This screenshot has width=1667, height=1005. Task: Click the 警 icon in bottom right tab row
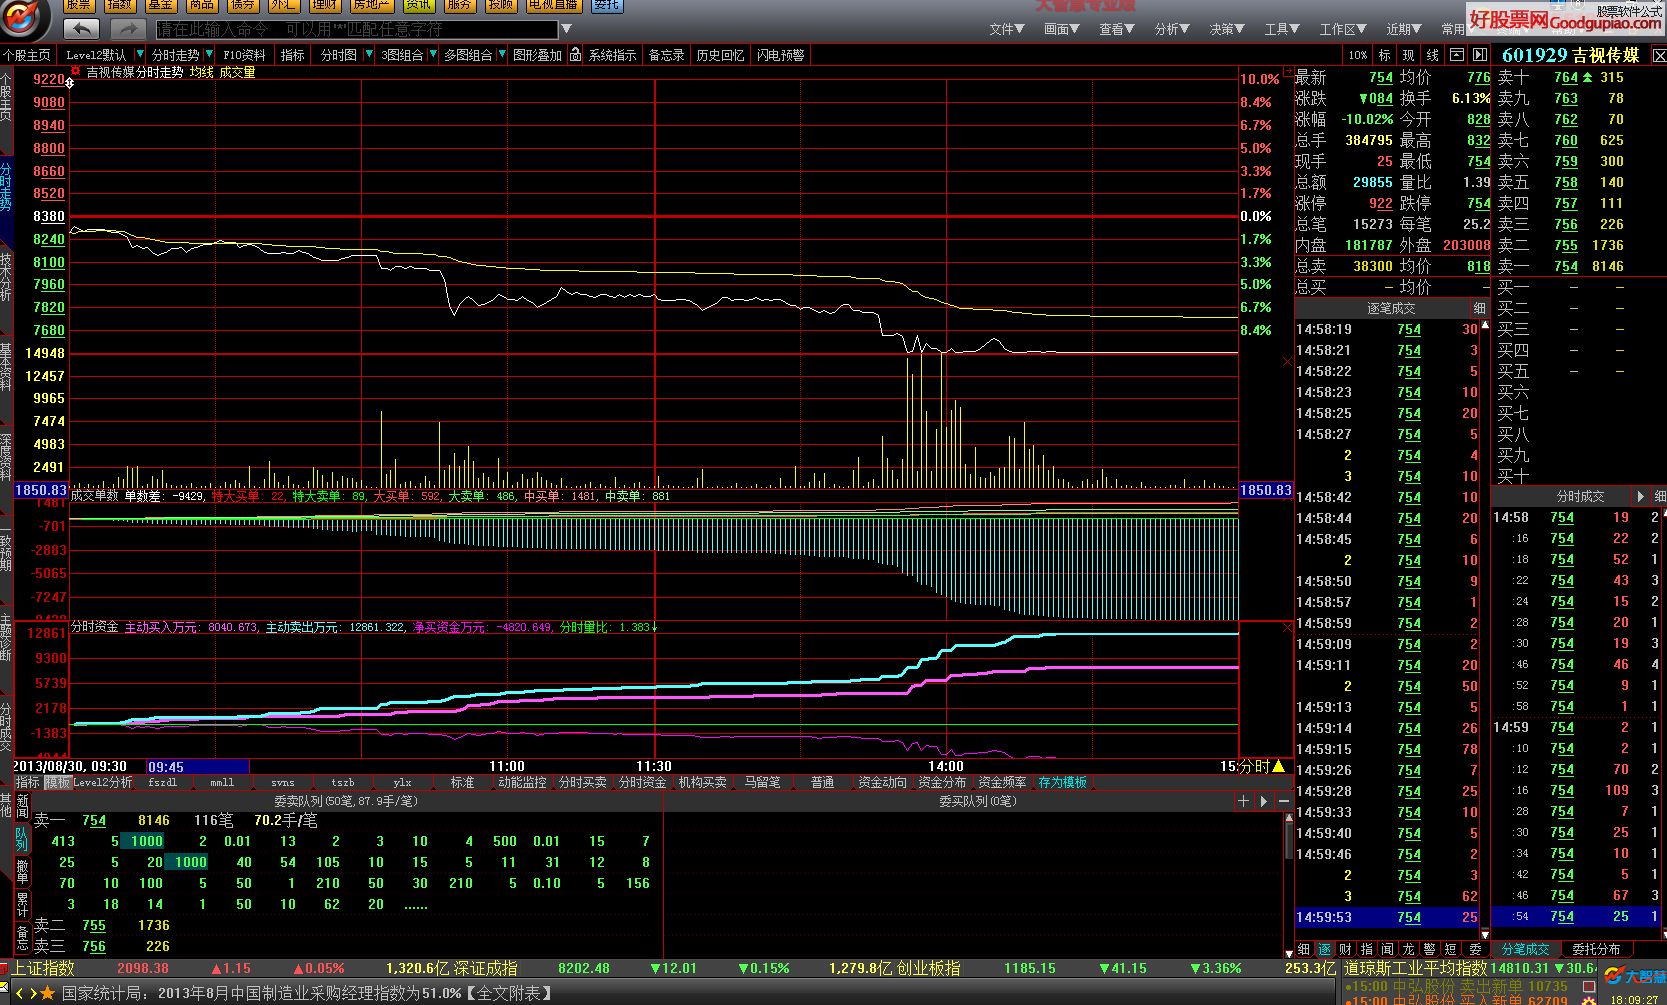click(1429, 949)
